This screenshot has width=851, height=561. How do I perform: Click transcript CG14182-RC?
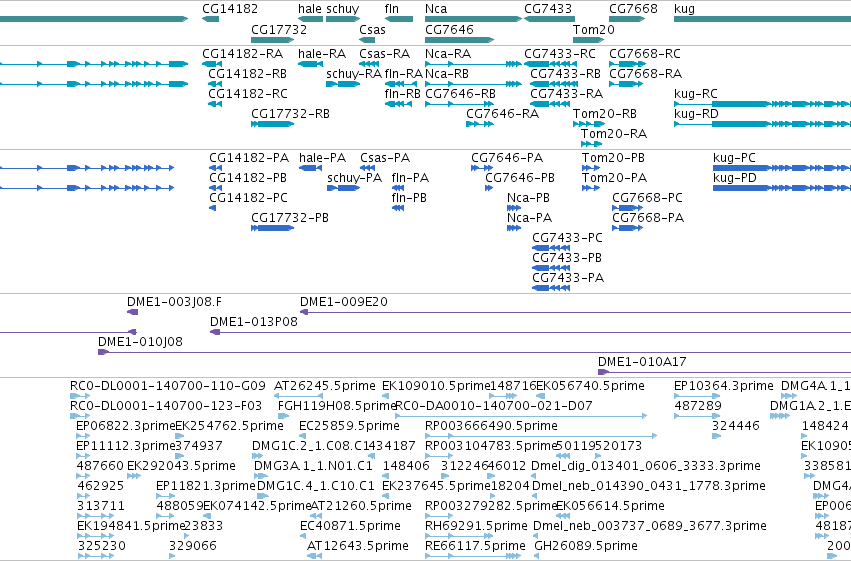tap(248, 94)
